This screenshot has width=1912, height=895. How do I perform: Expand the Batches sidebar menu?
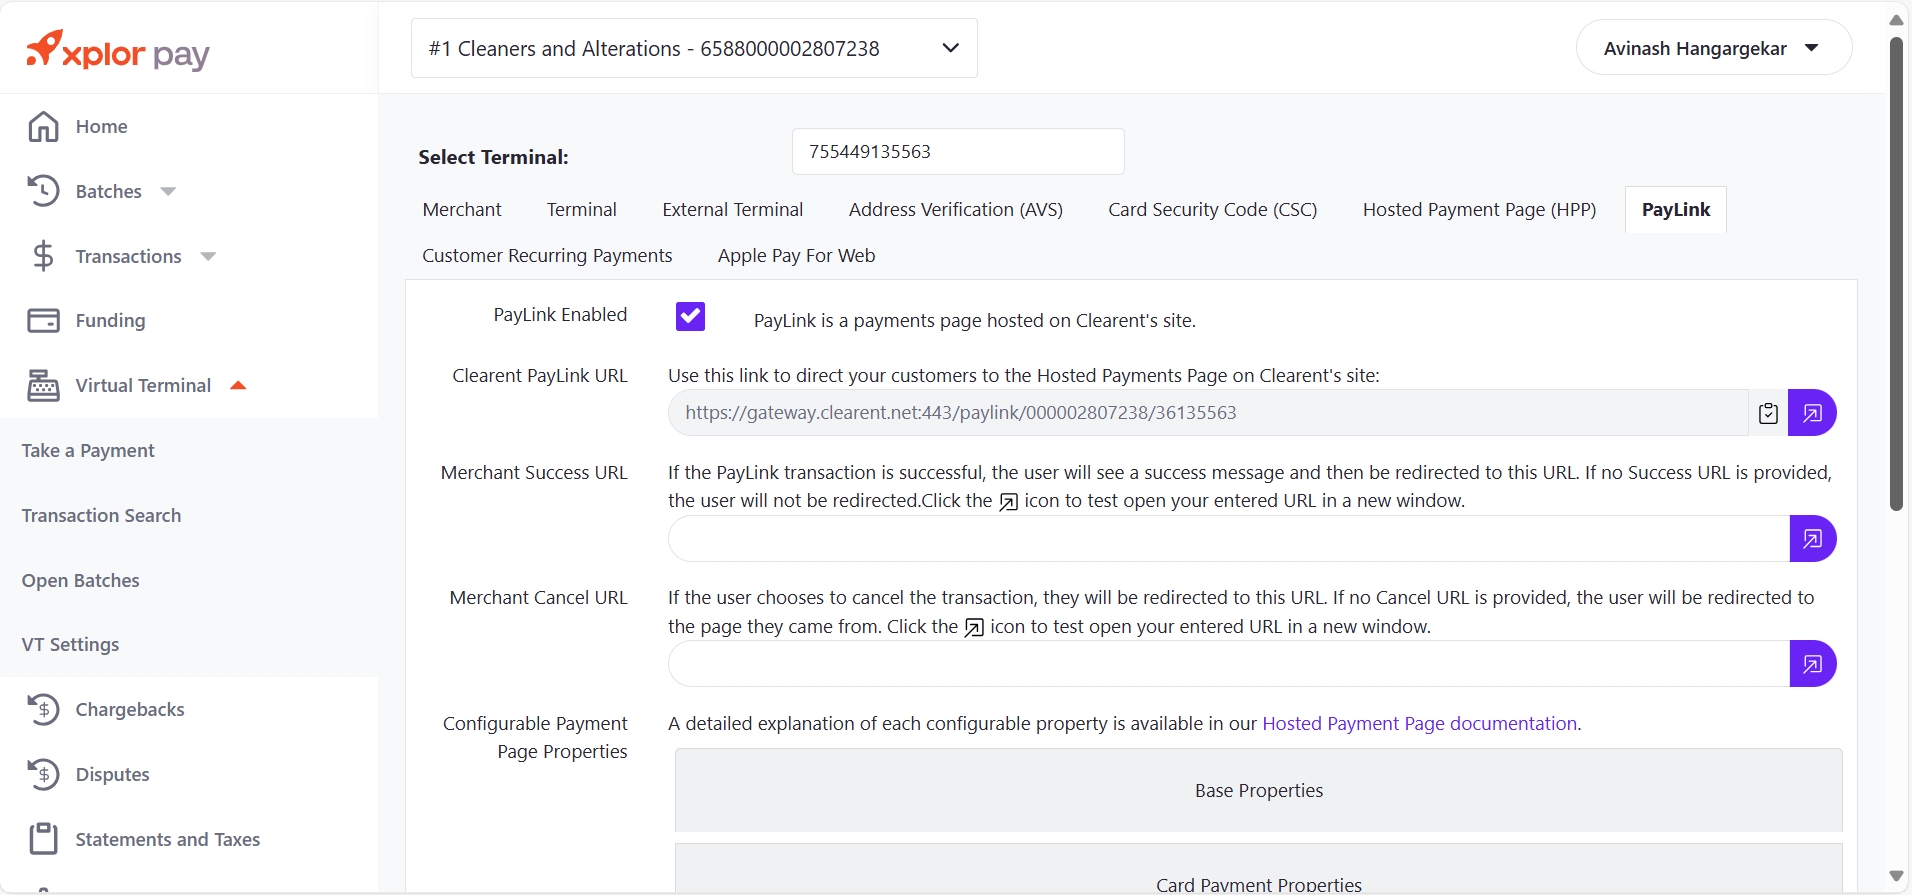(168, 192)
